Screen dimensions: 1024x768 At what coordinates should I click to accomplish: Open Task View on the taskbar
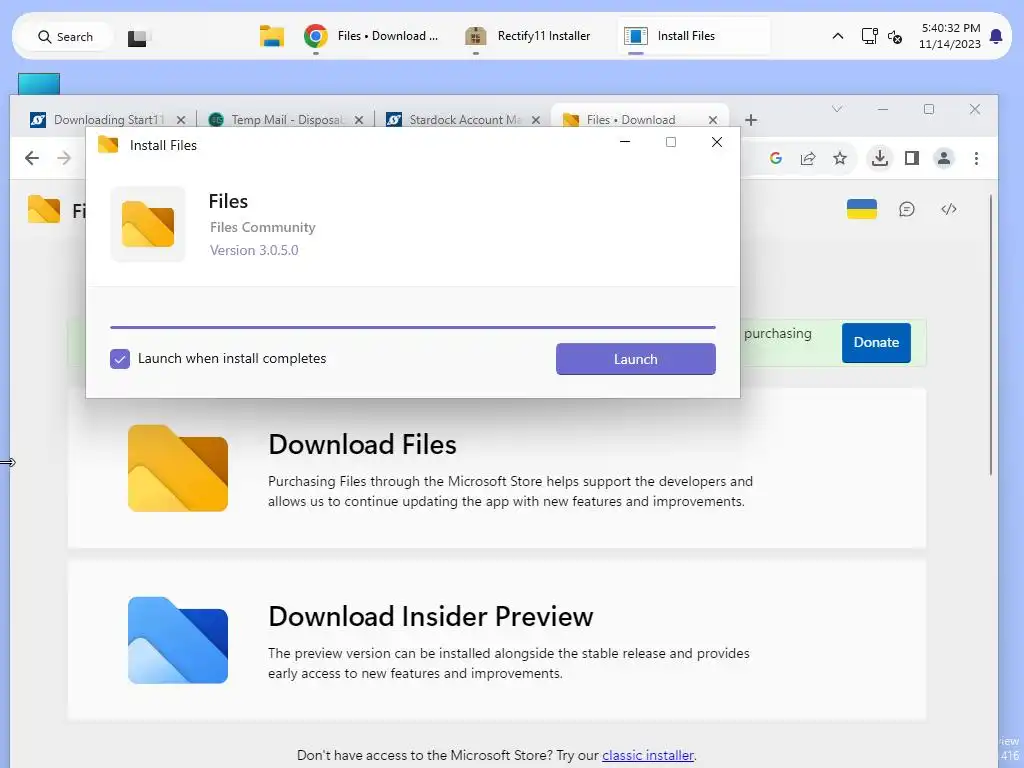[x=137, y=38]
